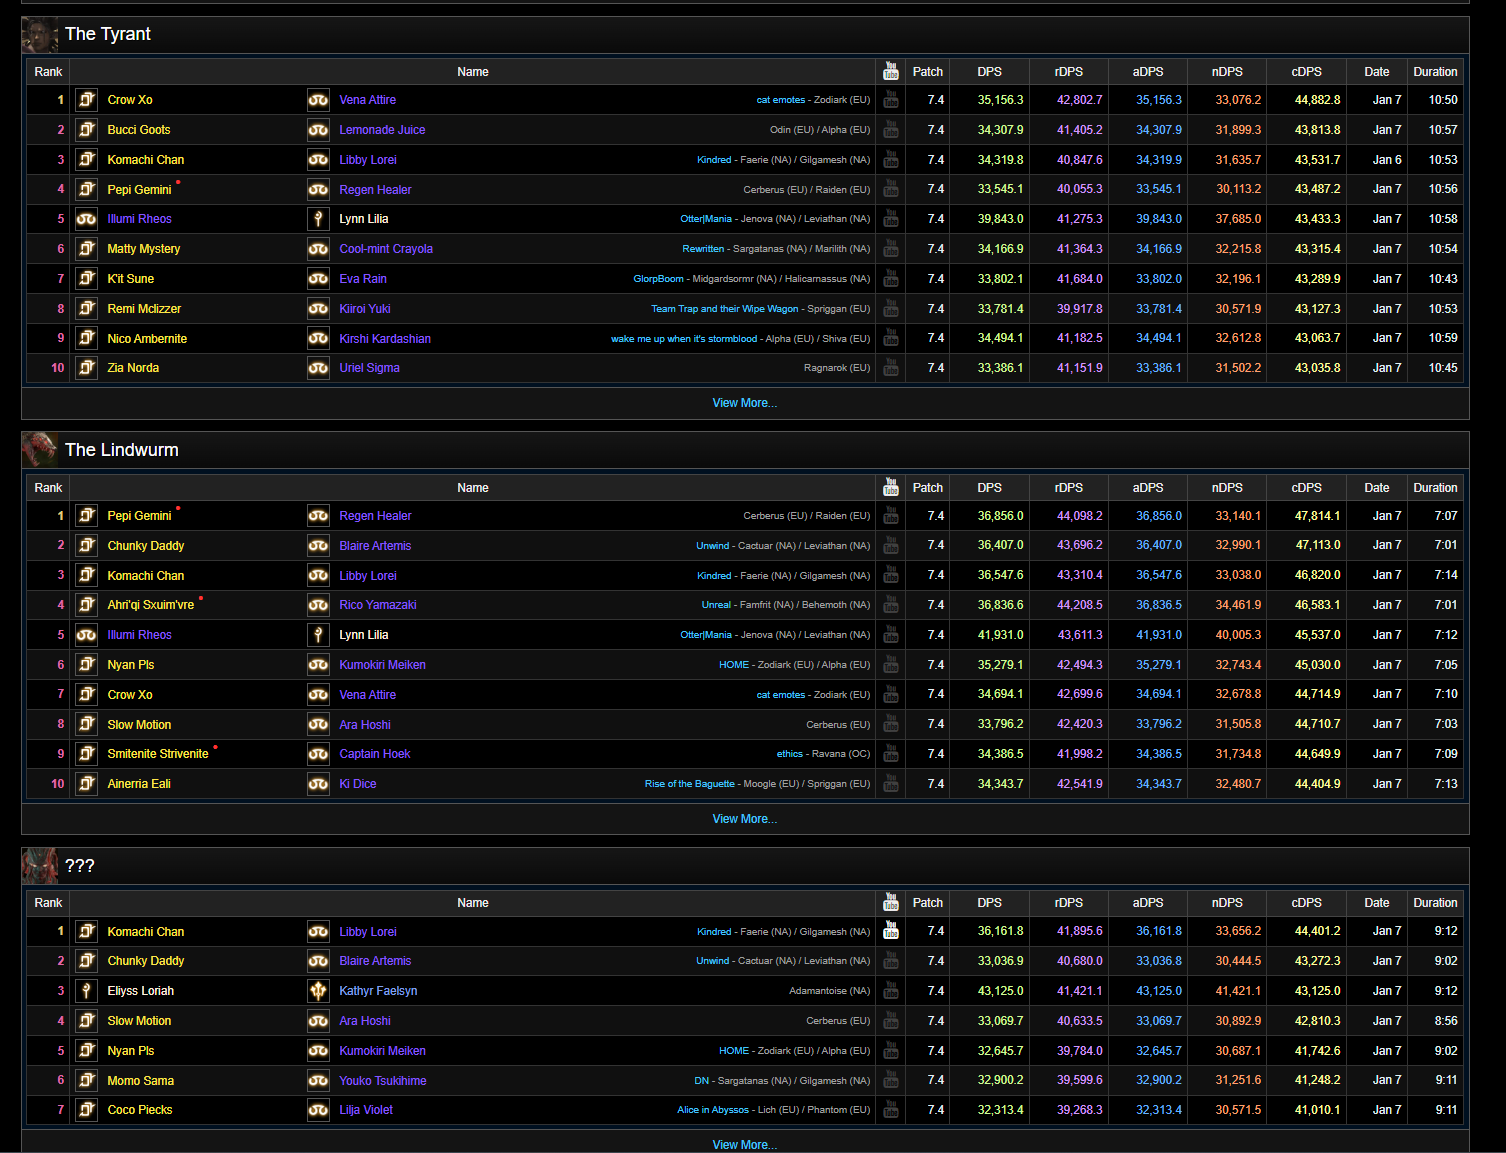Open the Unreal guild link
Screen dimensions: 1506x1153
[x=716, y=605]
